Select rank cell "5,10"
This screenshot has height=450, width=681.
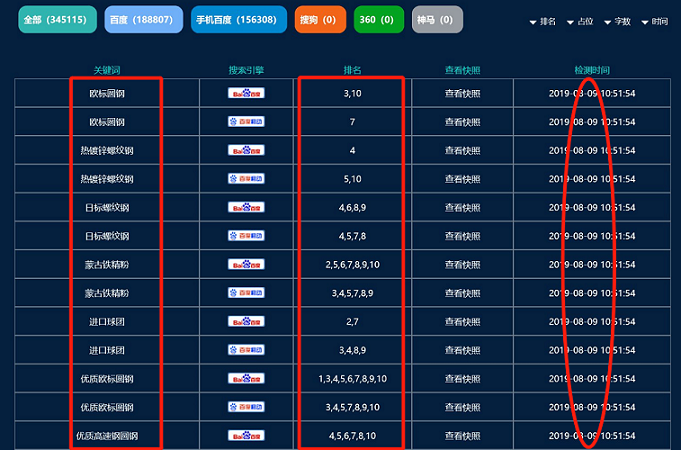(352, 179)
